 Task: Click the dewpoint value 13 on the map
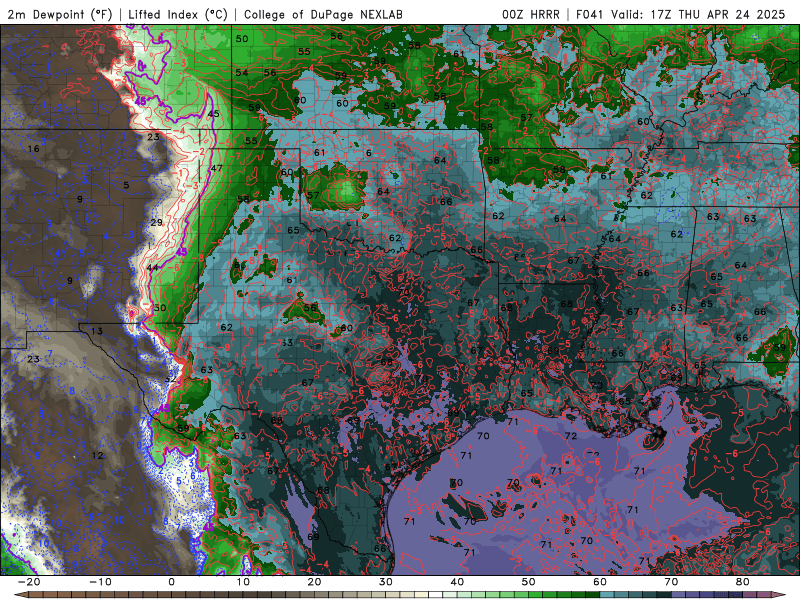[x=96, y=331]
